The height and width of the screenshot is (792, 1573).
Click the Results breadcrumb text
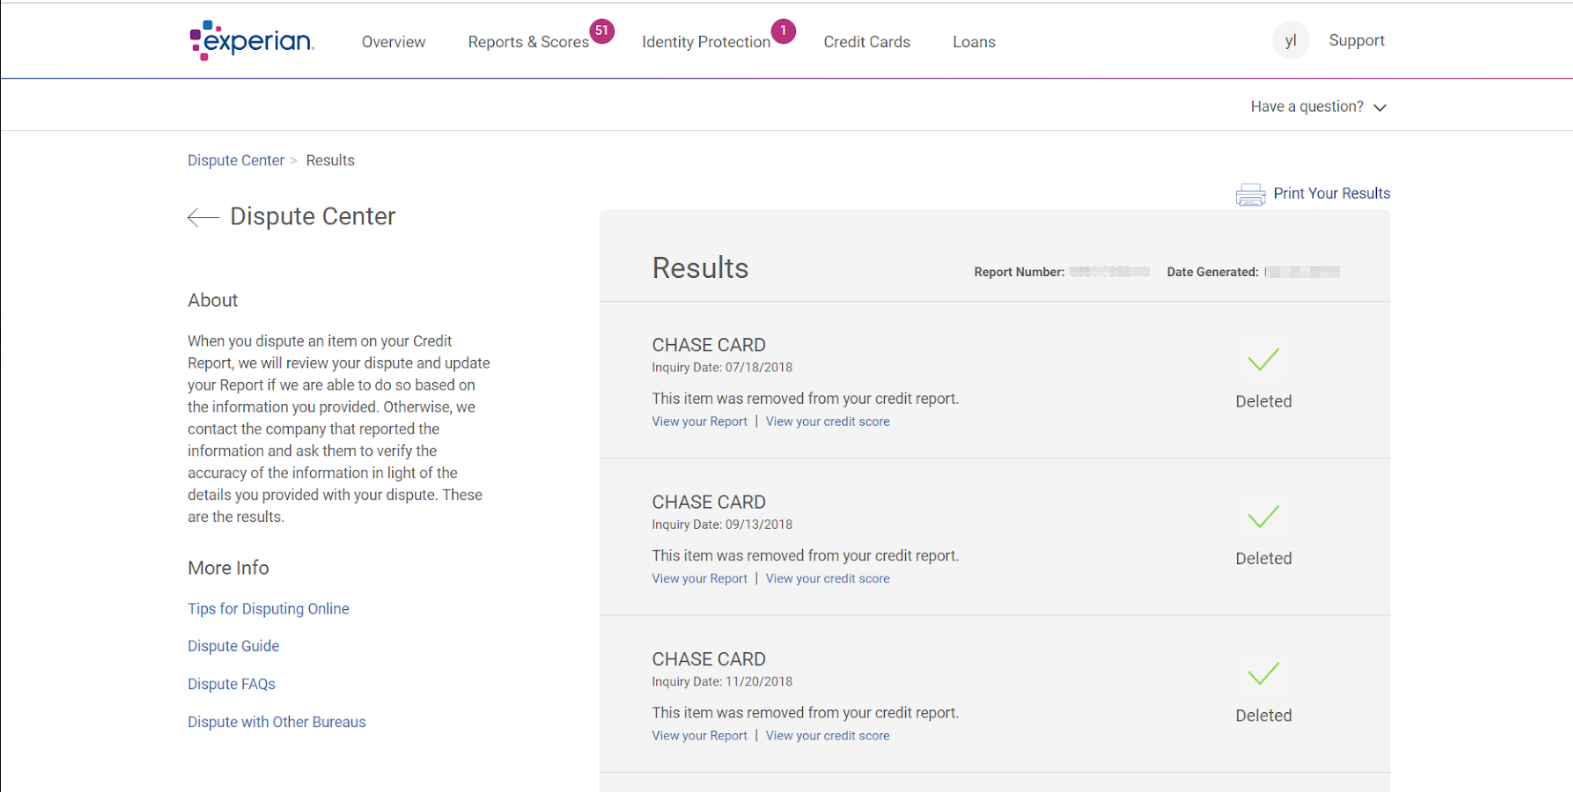pyautogui.click(x=330, y=160)
